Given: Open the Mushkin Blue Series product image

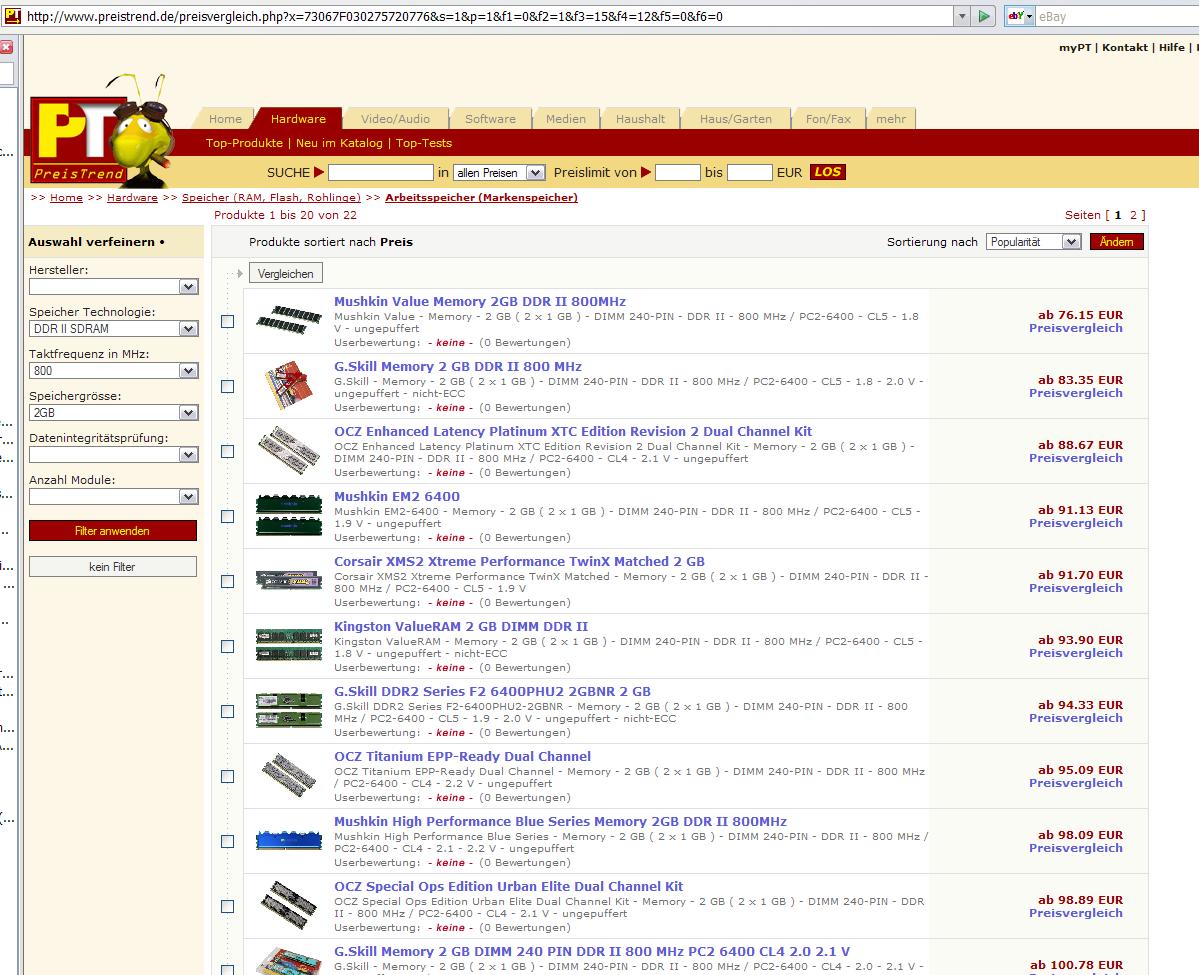Looking at the screenshot, I should (288, 840).
